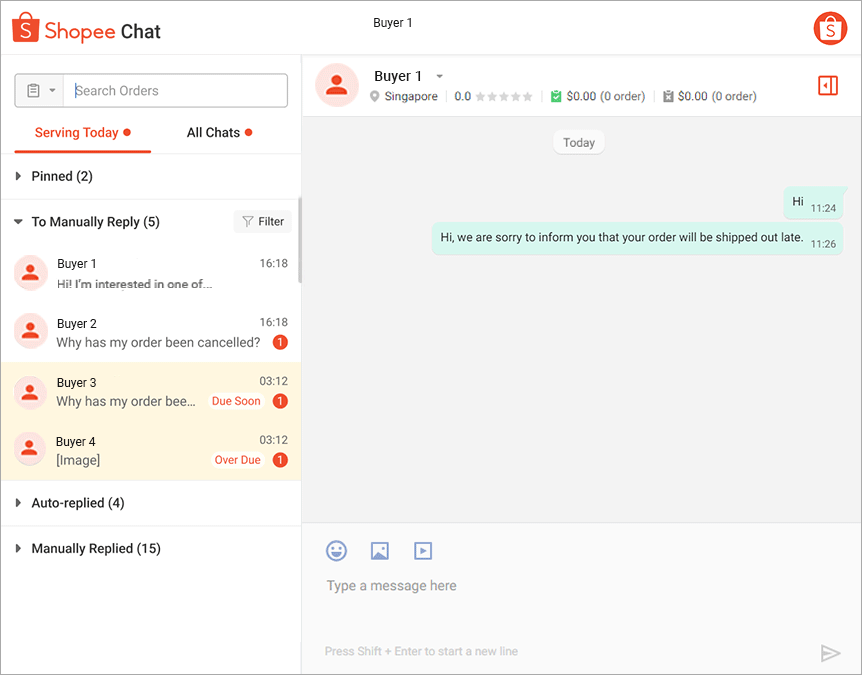Open the order search type dropdown
Viewport: 862px width, 675px height.
[40, 91]
